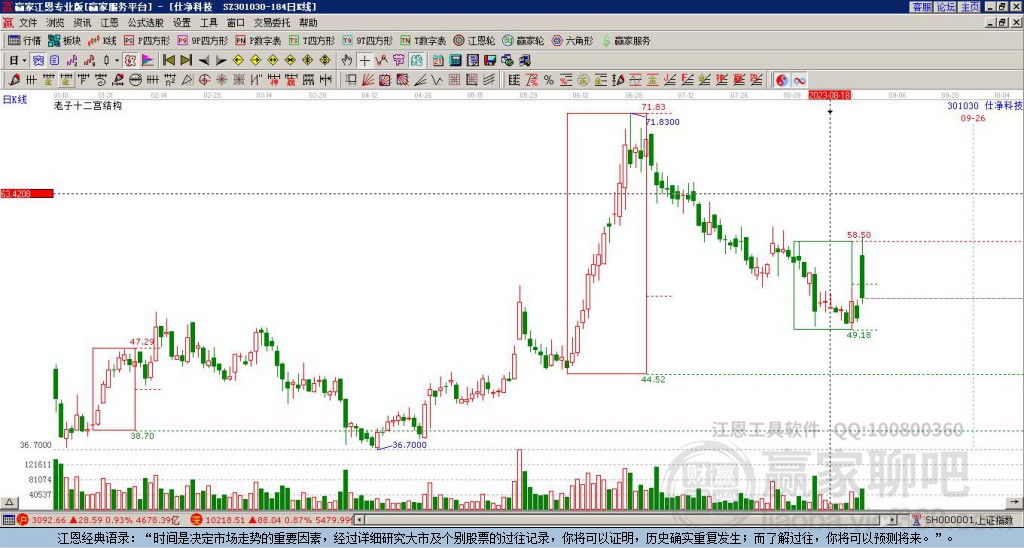The height and width of the screenshot is (548, 1024).
Task: Click the flag pennant icon
Action: pos(148,61)
